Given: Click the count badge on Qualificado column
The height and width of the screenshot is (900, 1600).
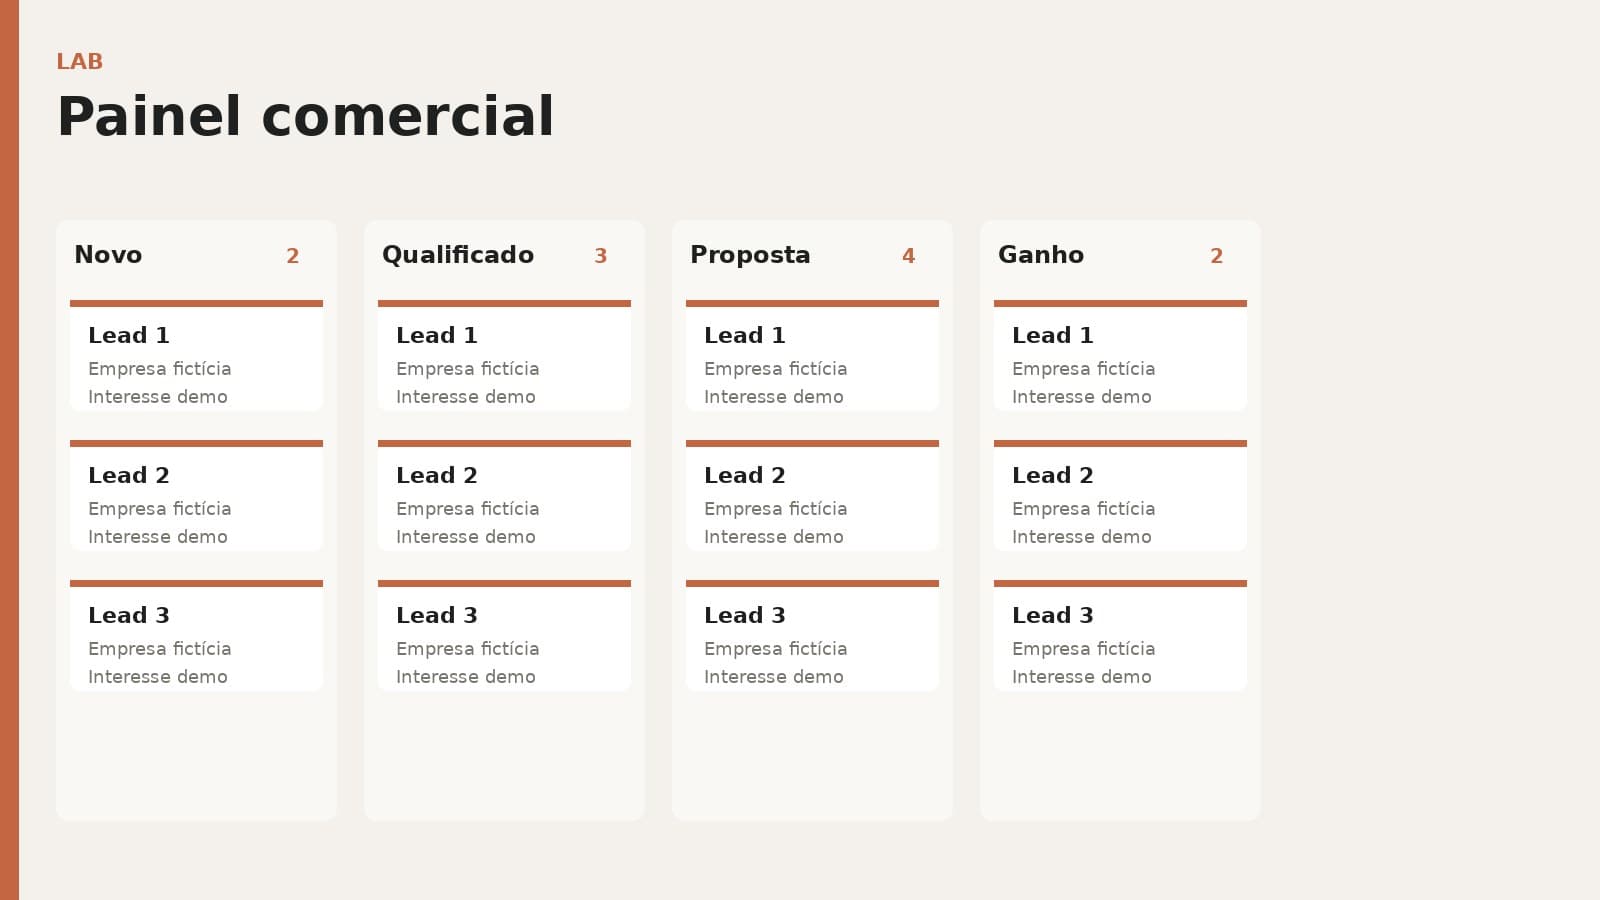Looking at the screenshot, I should (600, 256).
